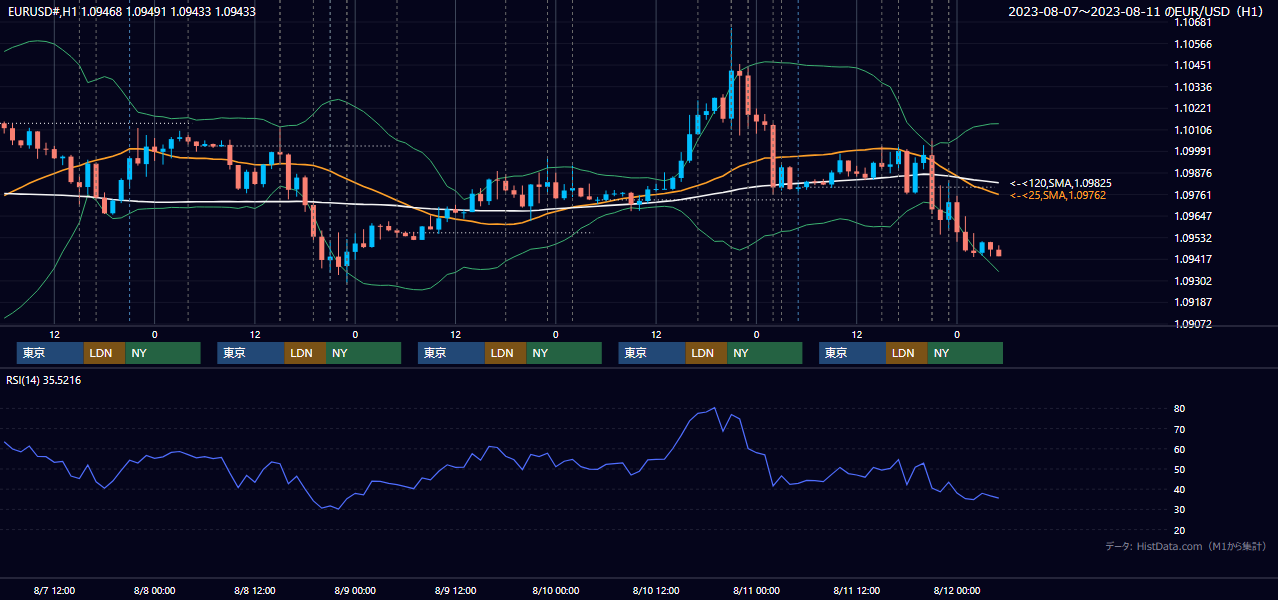
Task: Select the 8/11 12:00 time axis label
Action: click(856, 591)
